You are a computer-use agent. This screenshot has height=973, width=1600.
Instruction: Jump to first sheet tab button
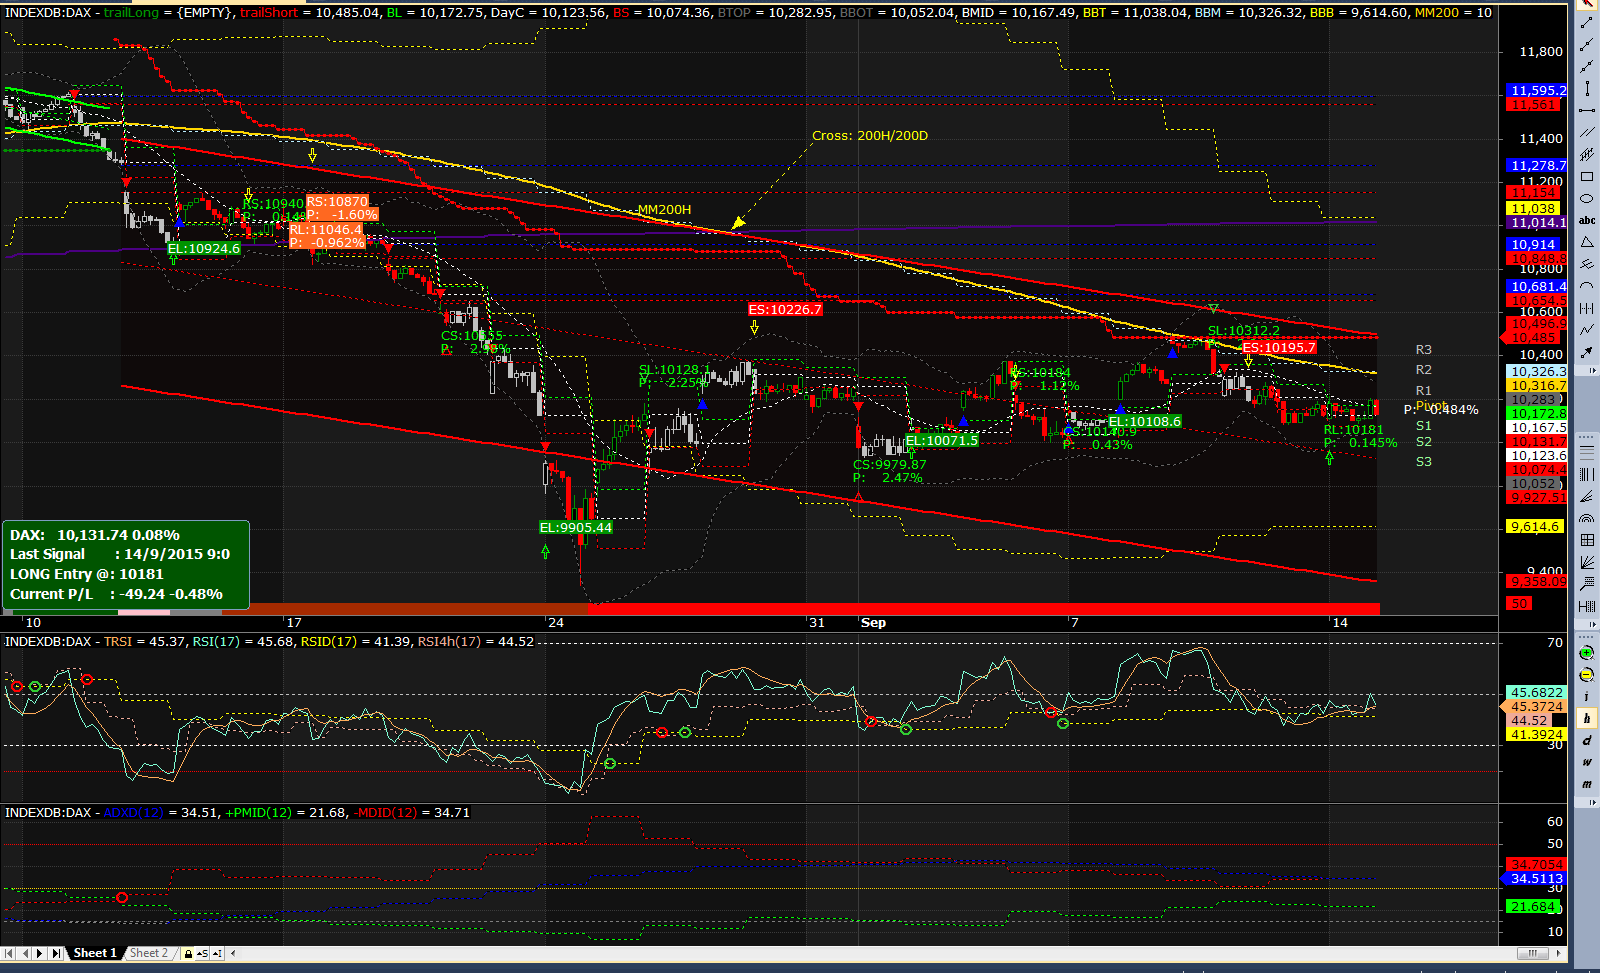tap(8, 953)
